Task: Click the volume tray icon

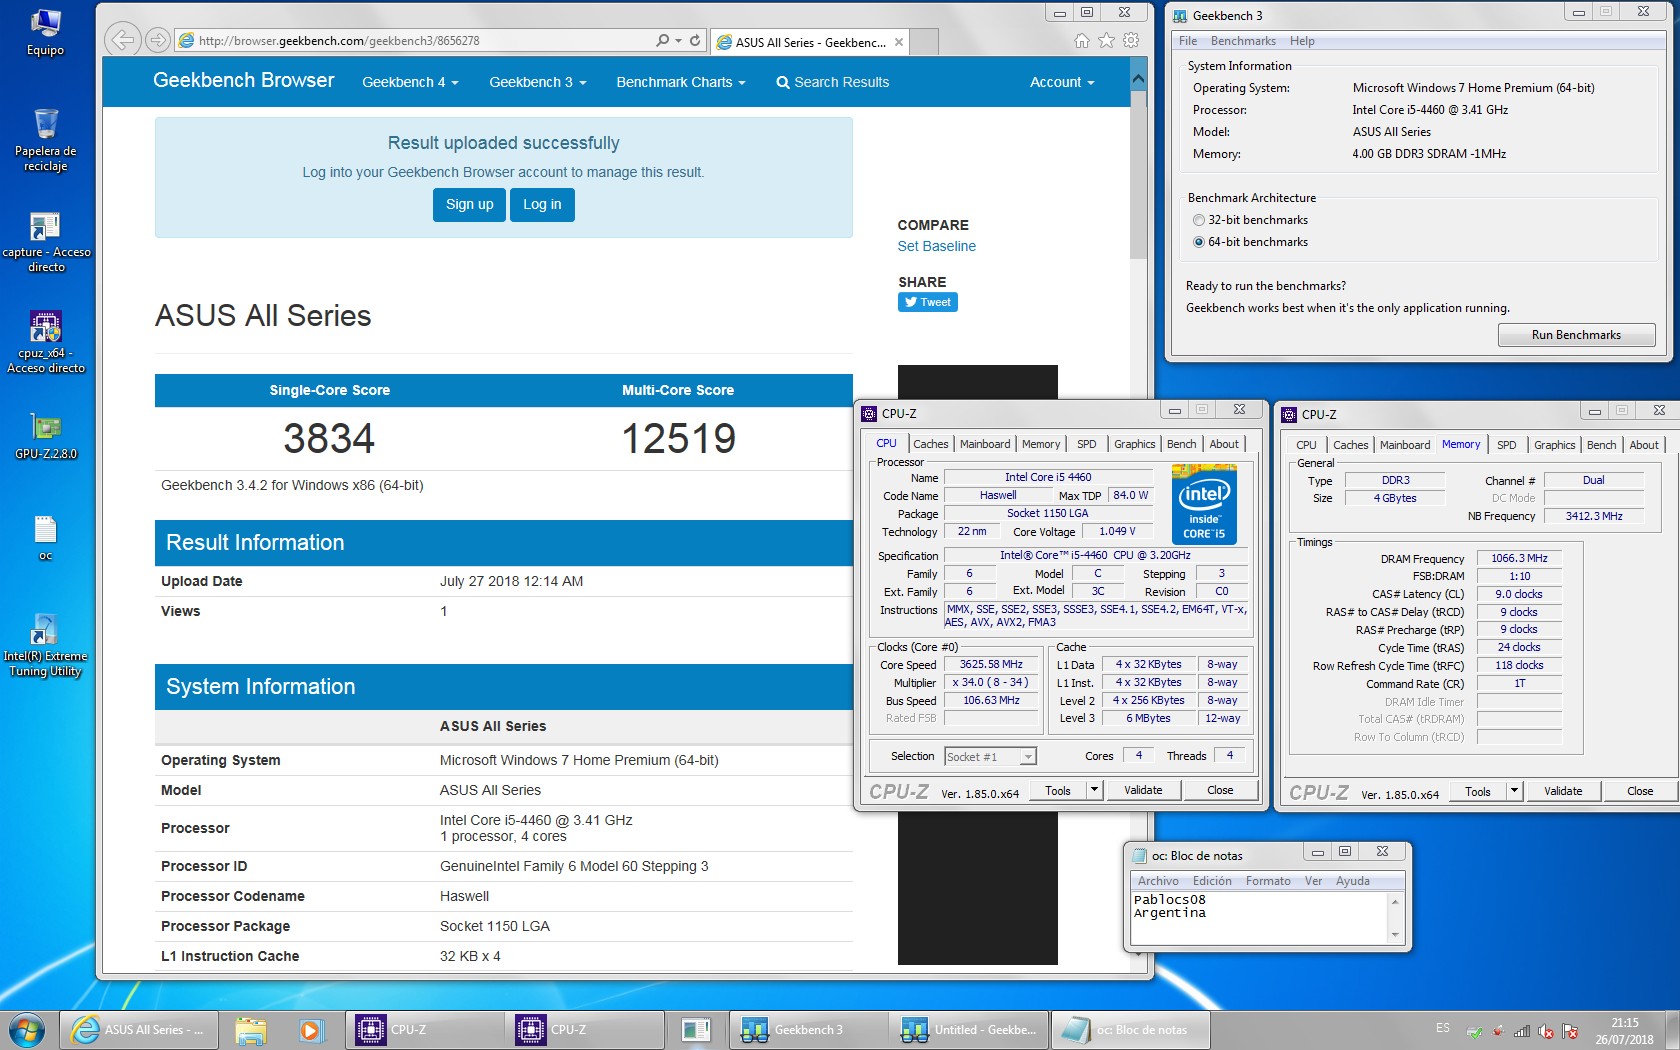Action: point(1546,1031)
